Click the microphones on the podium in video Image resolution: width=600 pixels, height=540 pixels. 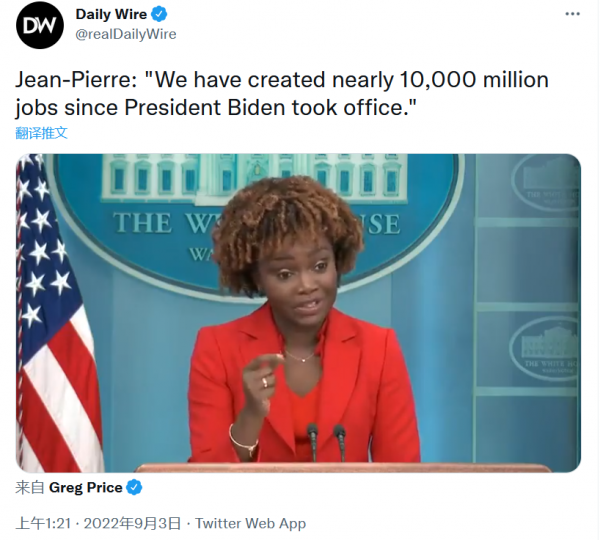click(326, 442)
